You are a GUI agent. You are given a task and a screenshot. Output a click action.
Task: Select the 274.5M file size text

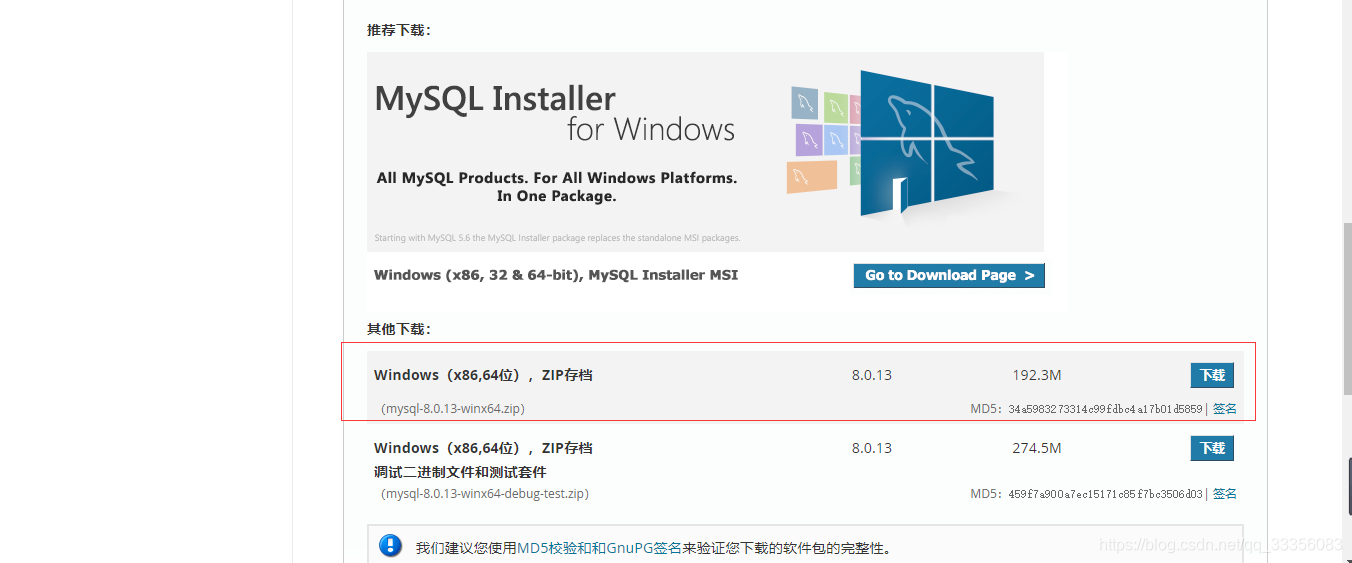[1037, 448]
